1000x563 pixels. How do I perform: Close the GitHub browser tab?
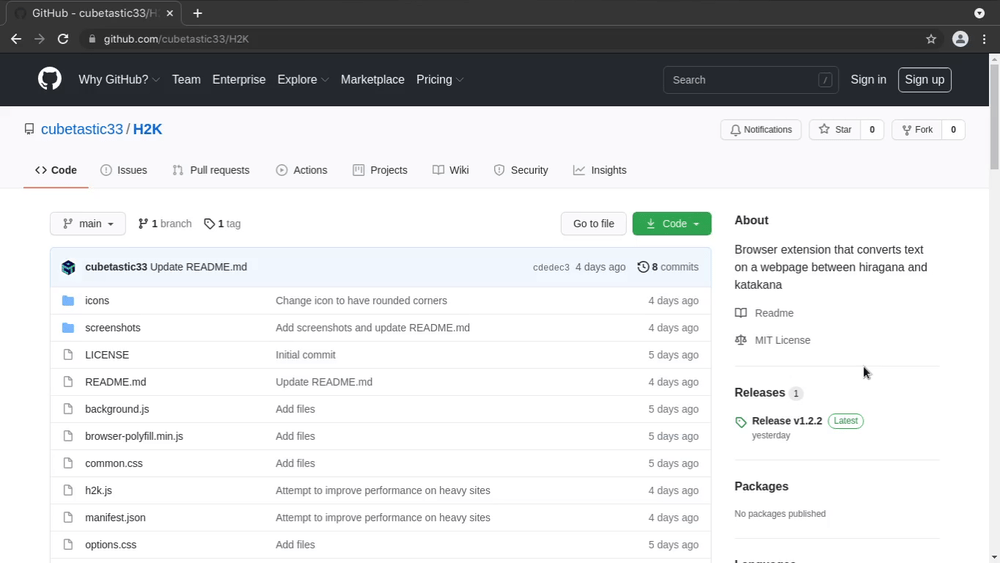(x=170, y=13)
